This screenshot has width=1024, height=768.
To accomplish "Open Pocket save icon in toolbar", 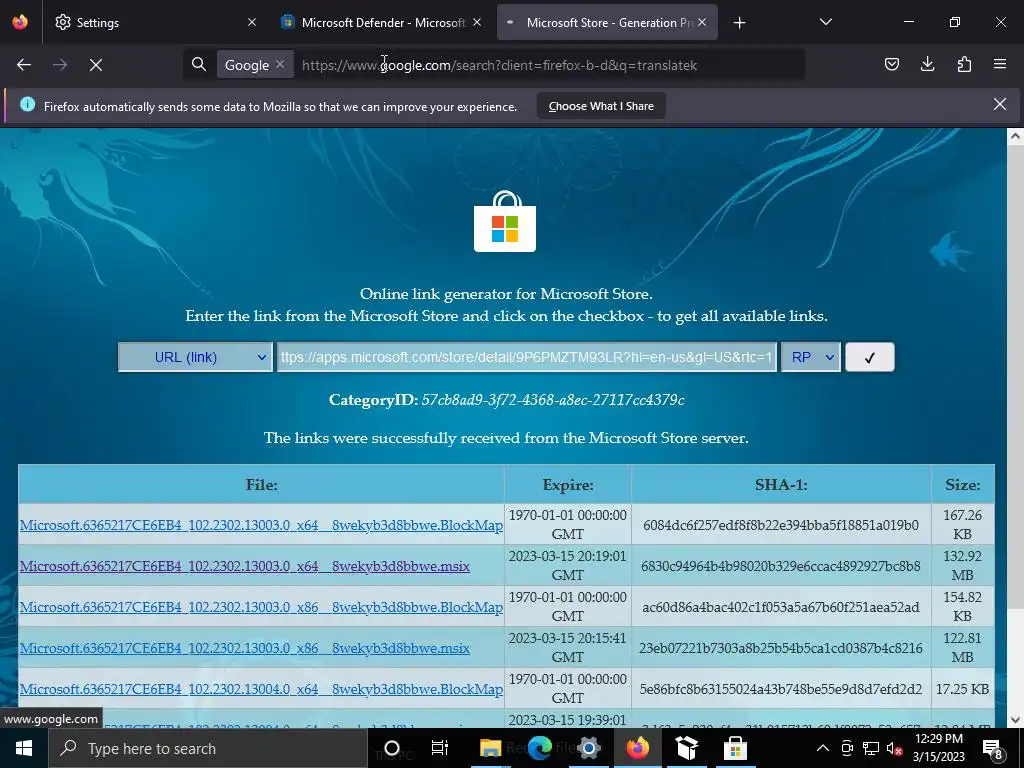I will tap(891, 64).
